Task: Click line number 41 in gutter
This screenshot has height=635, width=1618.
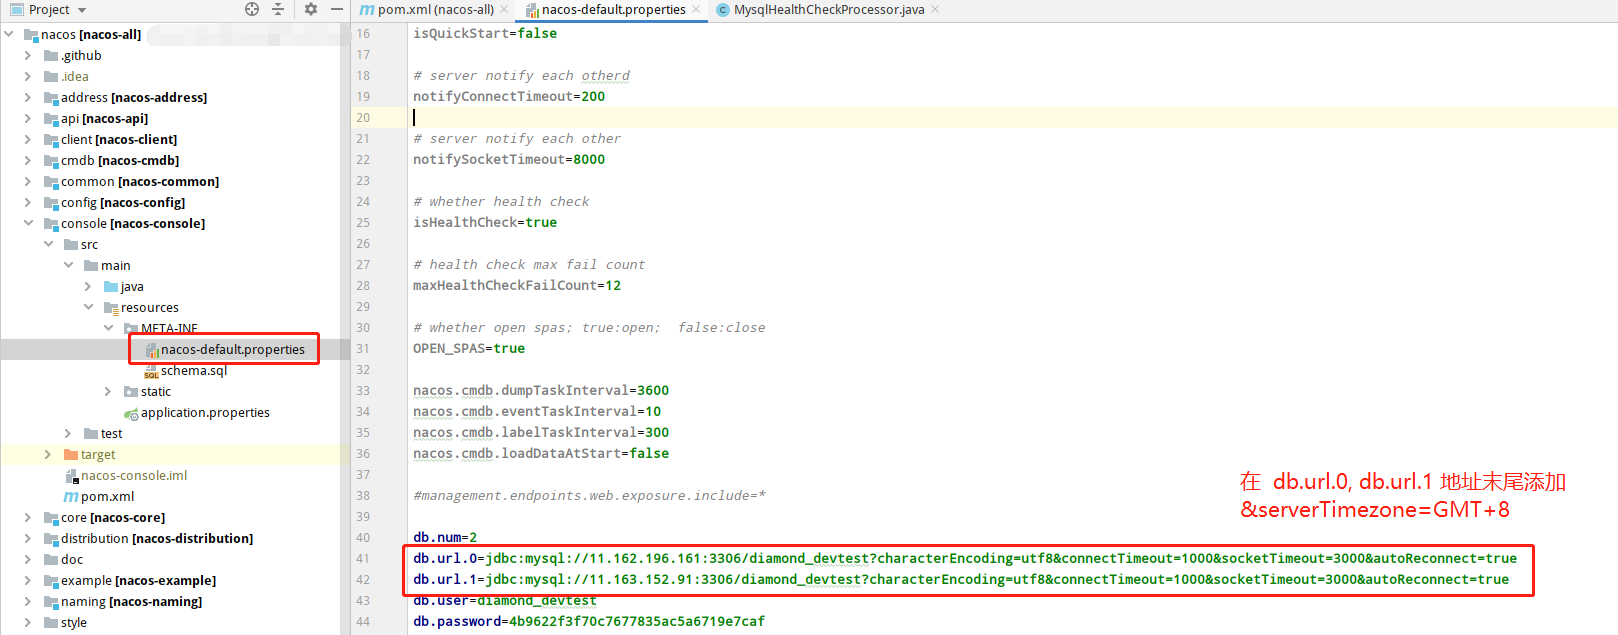Action: 362,558
